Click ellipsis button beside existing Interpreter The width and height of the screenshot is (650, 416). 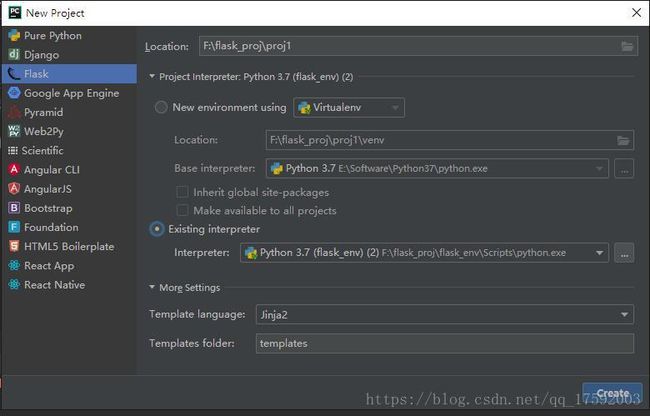tap(624, 253)
